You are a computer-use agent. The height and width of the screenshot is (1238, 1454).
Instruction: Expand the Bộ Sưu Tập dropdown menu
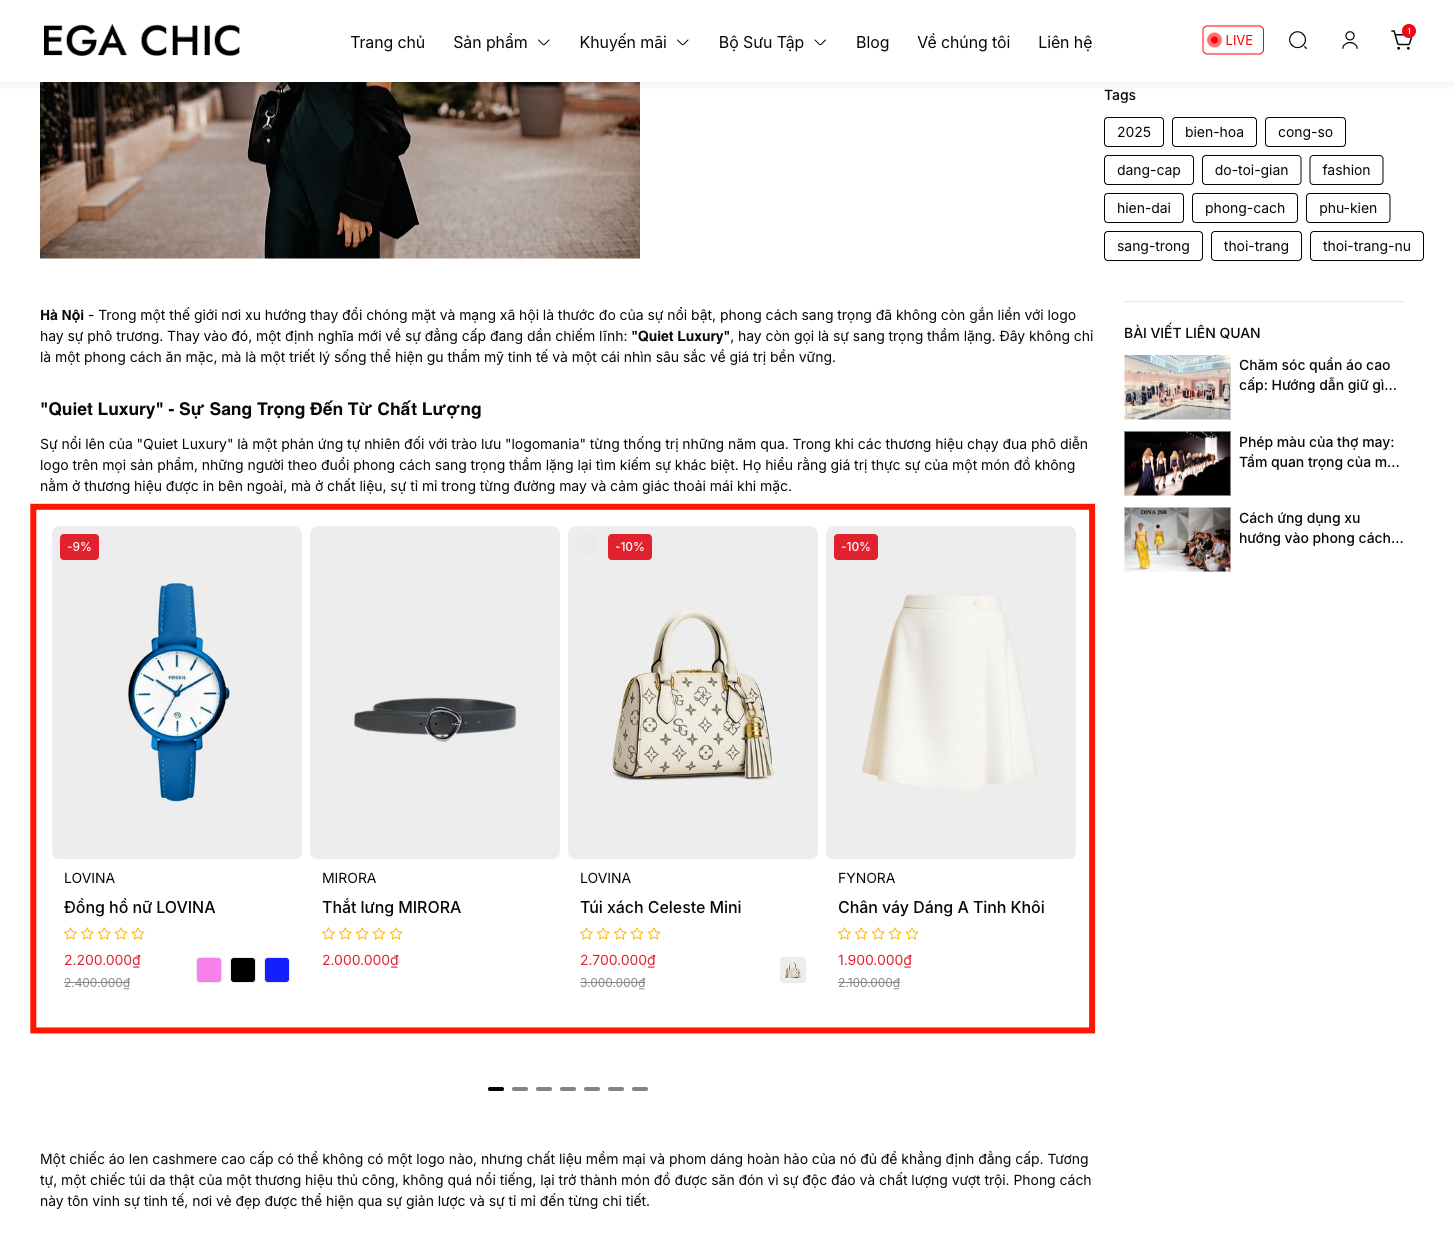773,42
